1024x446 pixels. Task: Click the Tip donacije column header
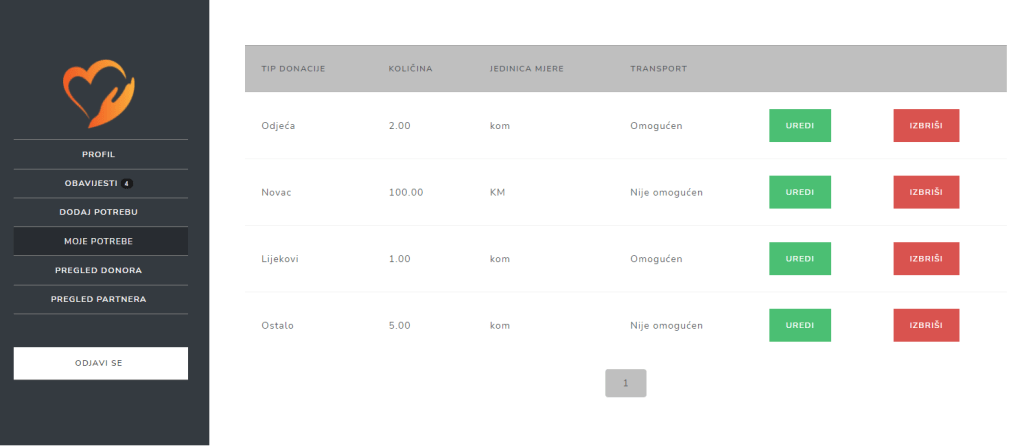click(x=293, y=69)
